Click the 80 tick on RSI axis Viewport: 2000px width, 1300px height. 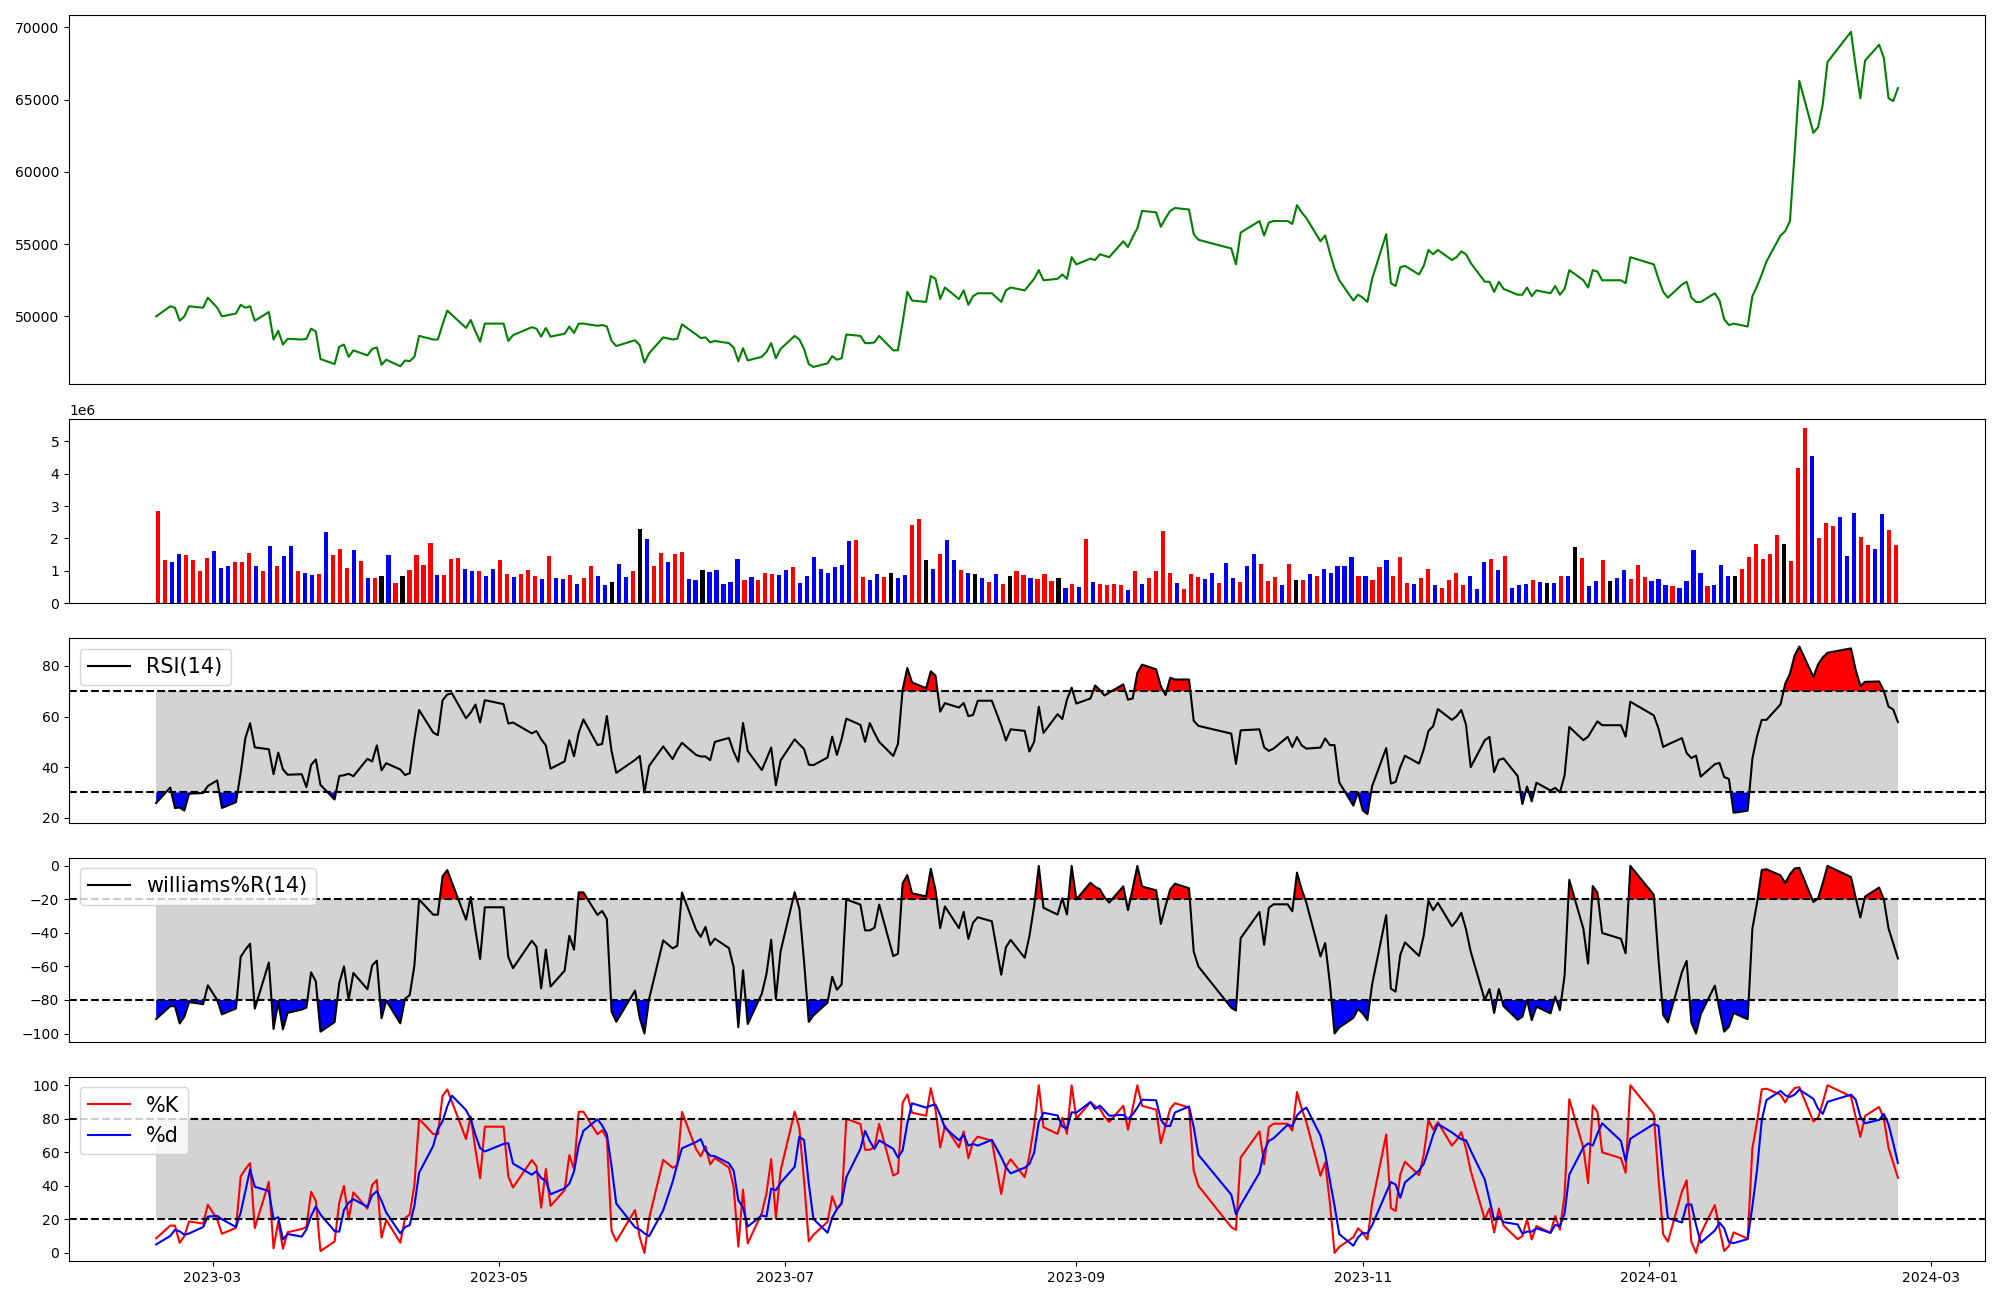point(50,666)
